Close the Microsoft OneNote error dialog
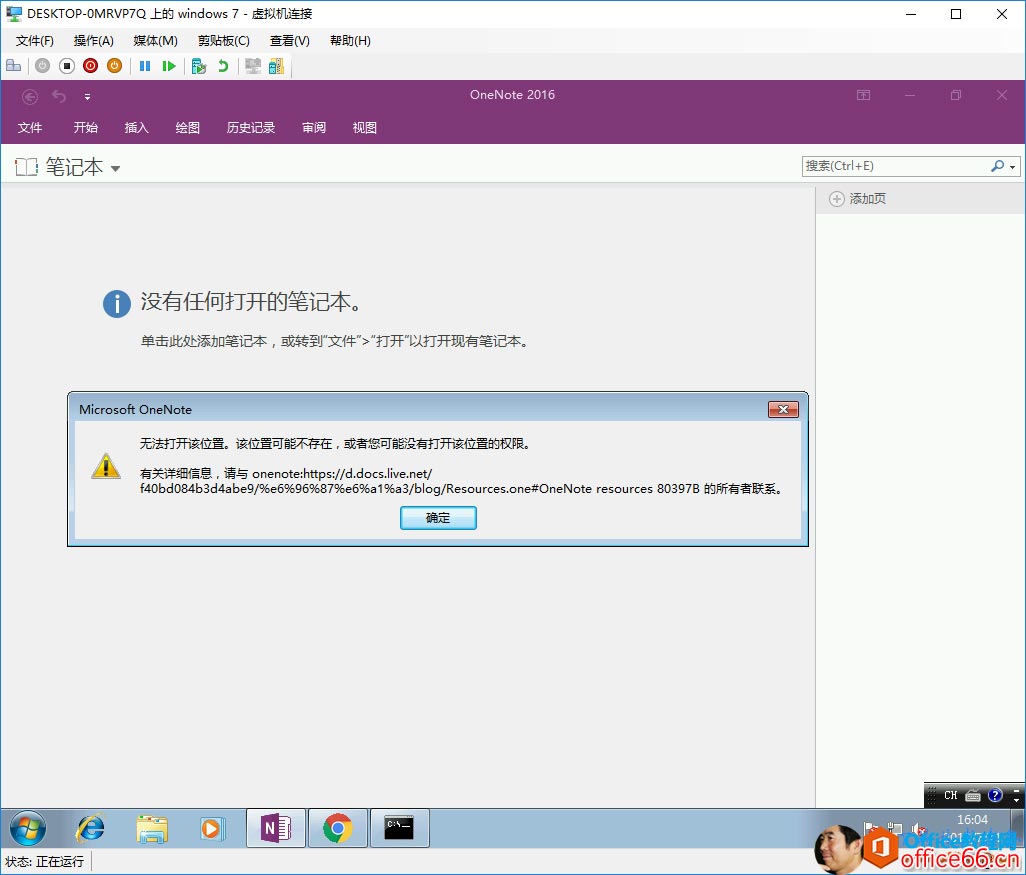 click(x=783, y=410)
